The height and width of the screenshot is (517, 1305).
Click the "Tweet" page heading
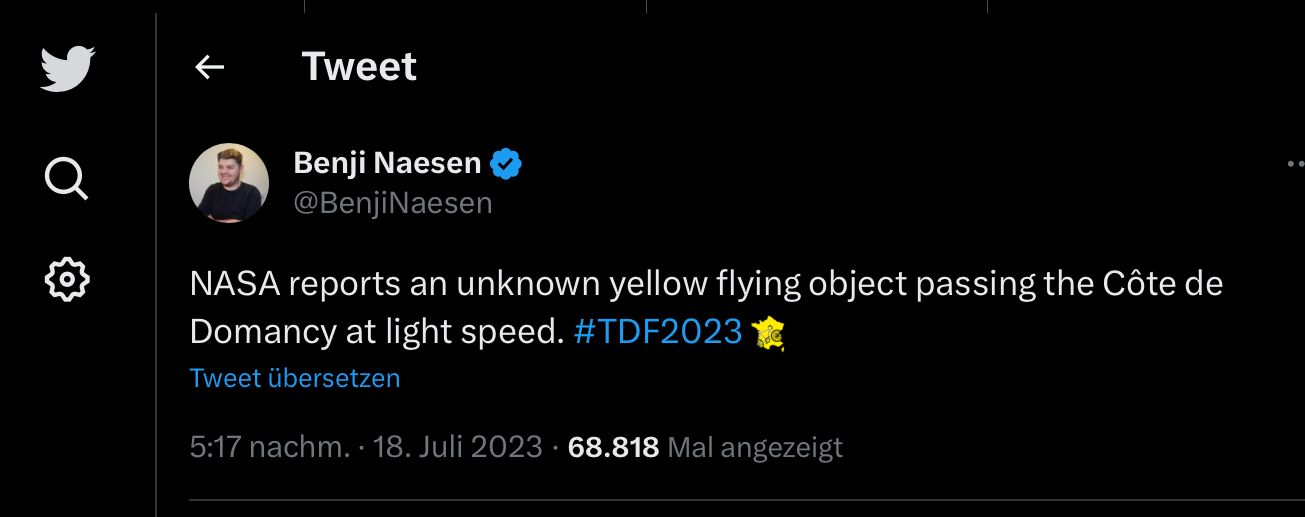(359, 67)
